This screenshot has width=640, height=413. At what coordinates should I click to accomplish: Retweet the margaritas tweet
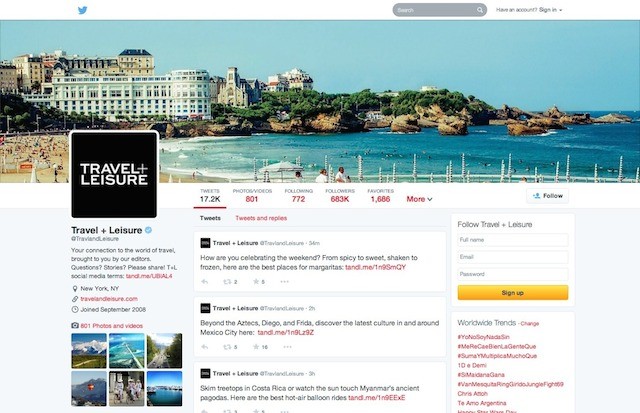click(230, 282)
